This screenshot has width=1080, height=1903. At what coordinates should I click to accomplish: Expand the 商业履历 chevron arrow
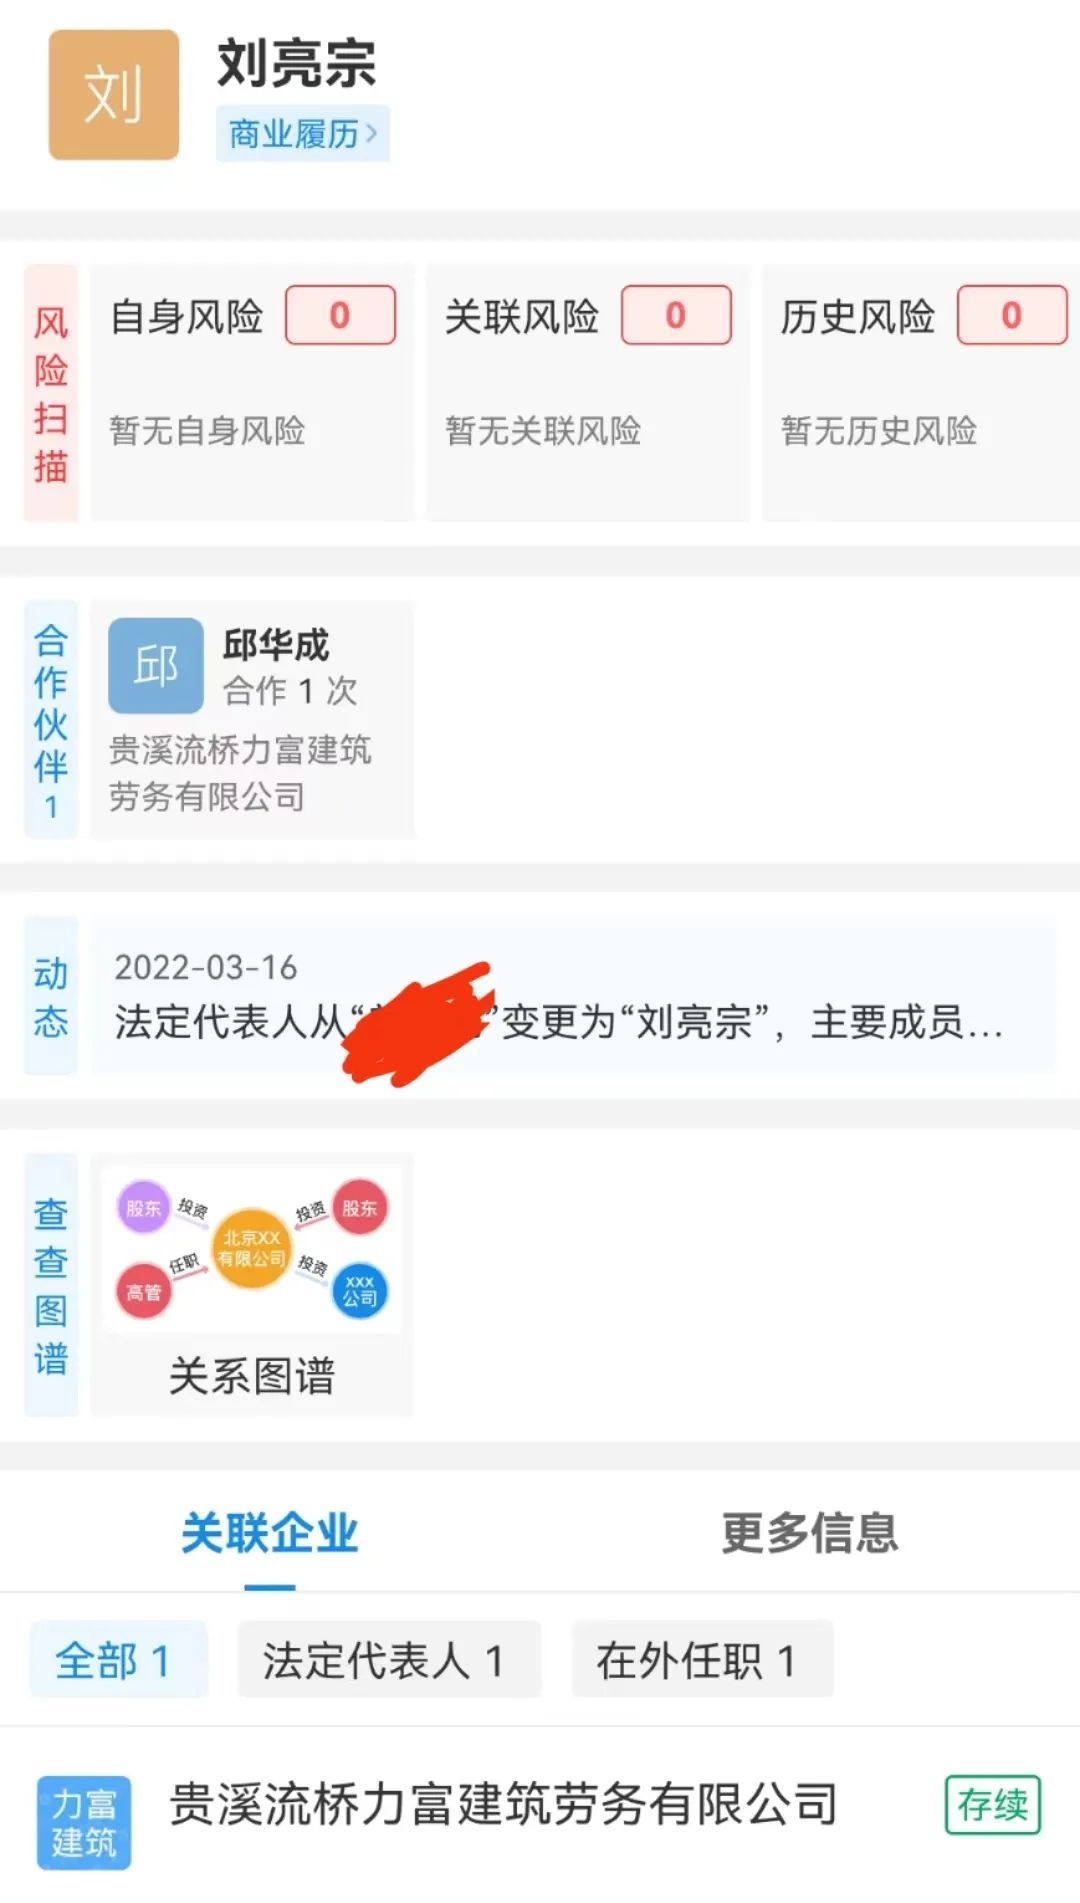pyautogui.click(x=372, y=133)
